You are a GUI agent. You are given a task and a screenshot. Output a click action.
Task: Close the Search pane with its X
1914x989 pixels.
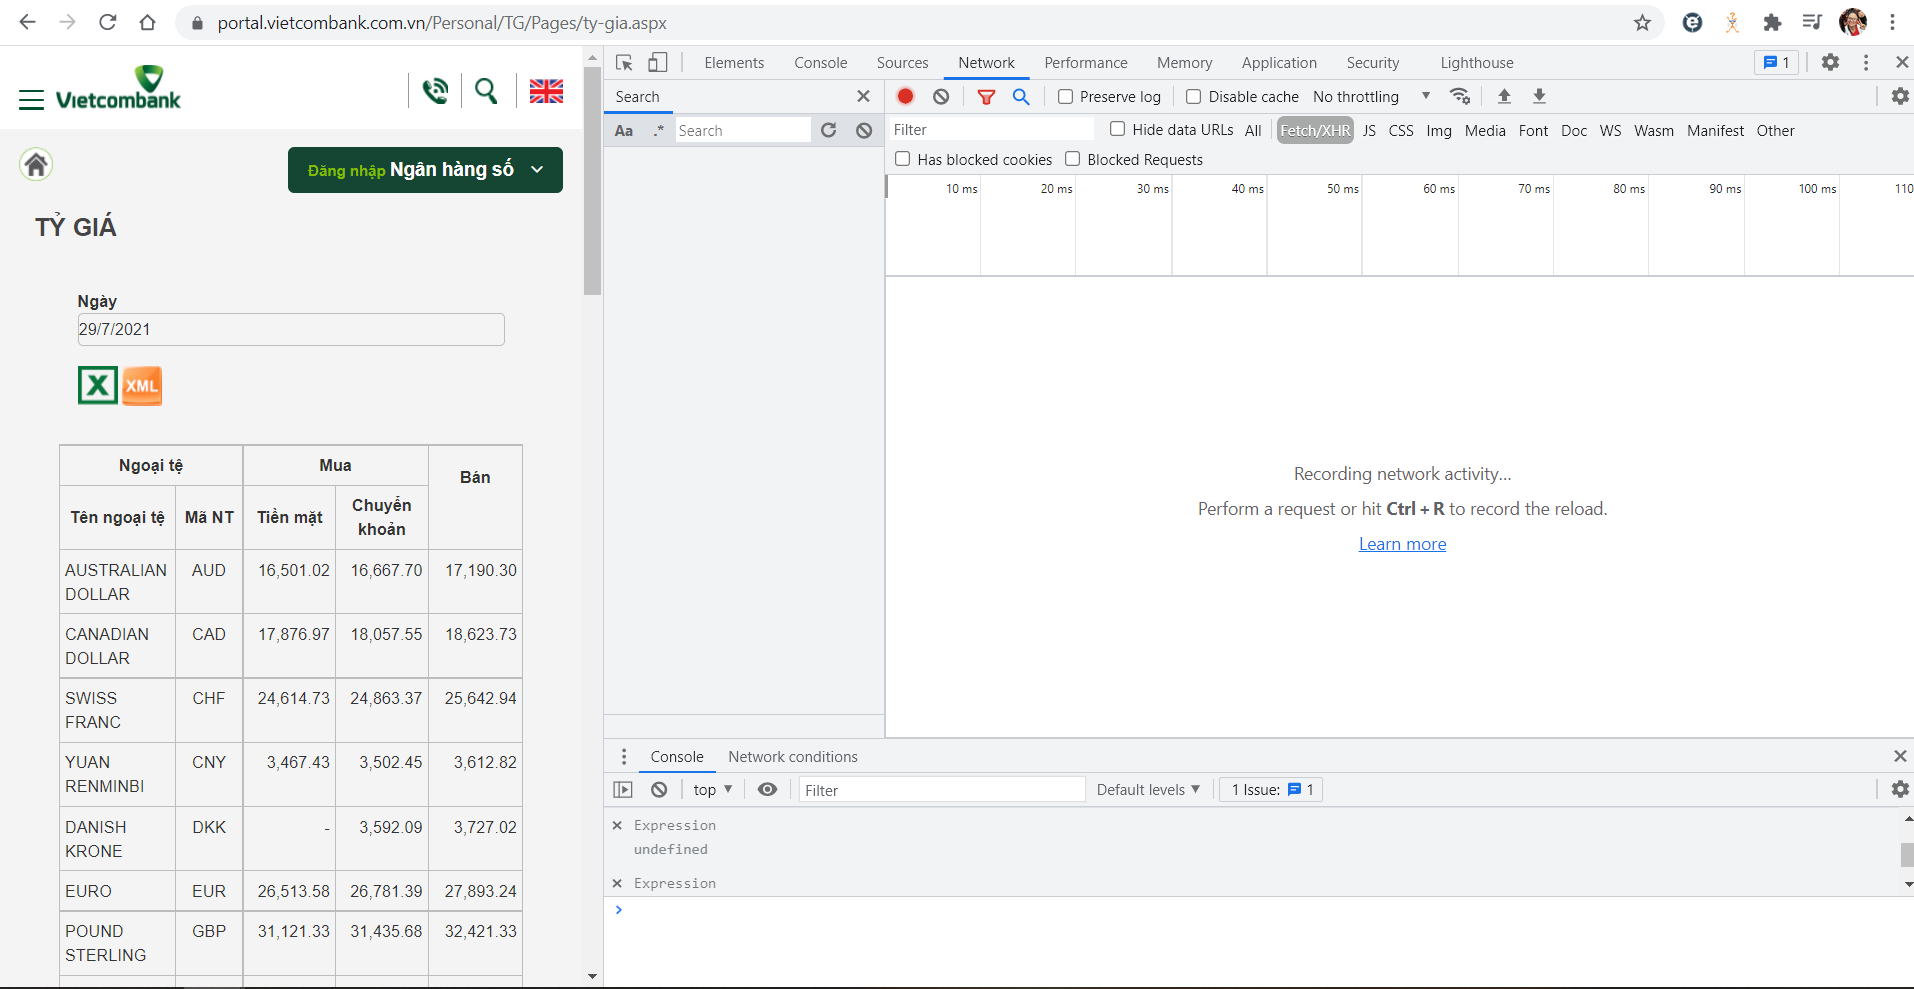coord(863,96)
